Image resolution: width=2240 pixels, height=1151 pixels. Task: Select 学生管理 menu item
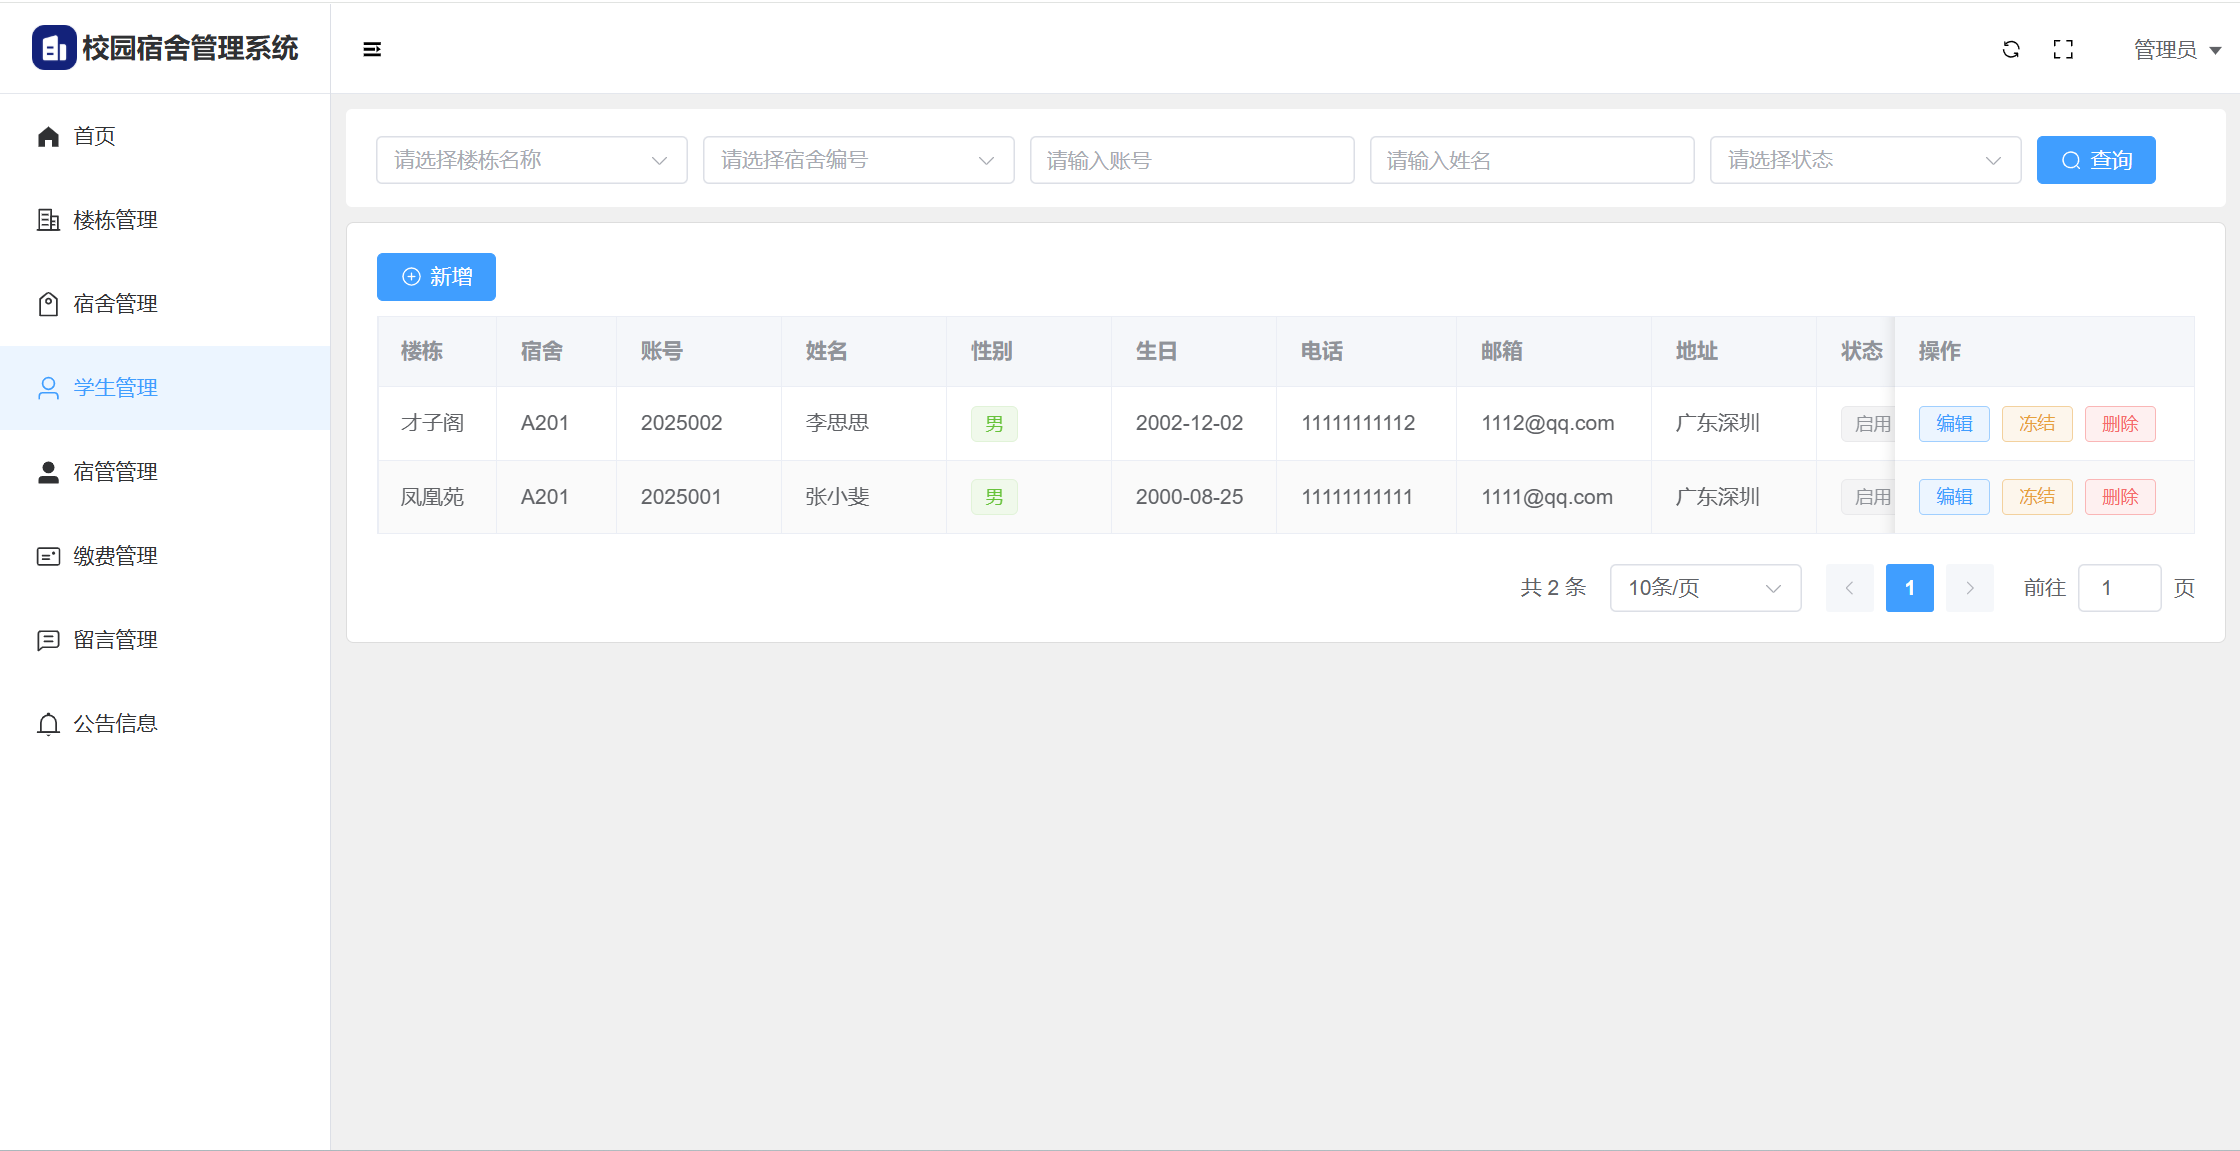[x=115, y=388]
